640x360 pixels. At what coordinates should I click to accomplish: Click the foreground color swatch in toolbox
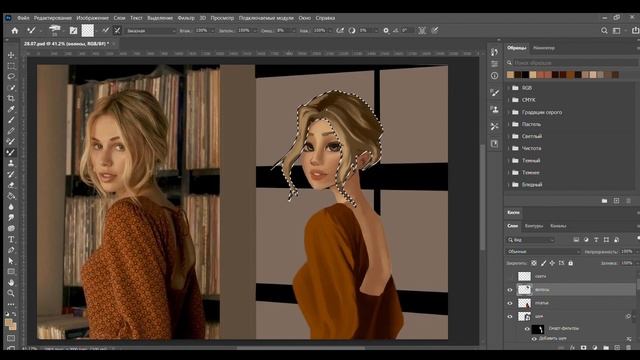[x=9, y=323]
